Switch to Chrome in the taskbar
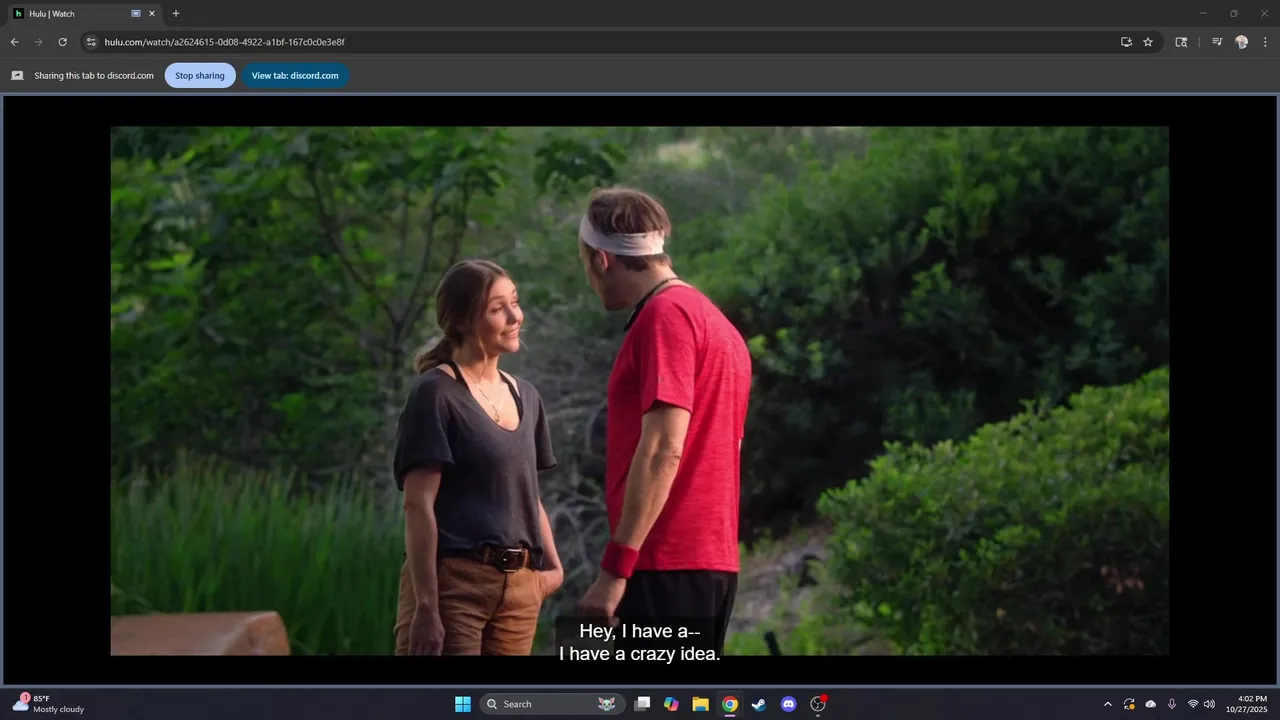 pos(730,704)
